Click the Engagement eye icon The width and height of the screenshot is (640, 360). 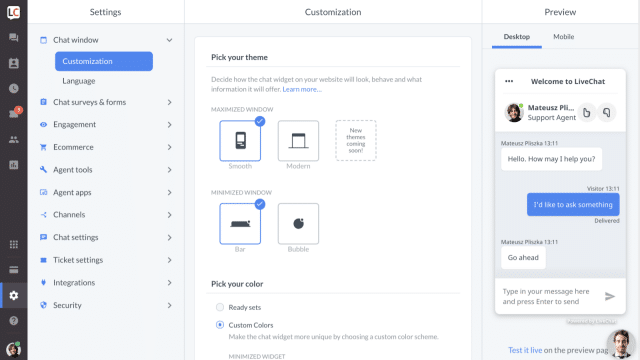(43, 124)
